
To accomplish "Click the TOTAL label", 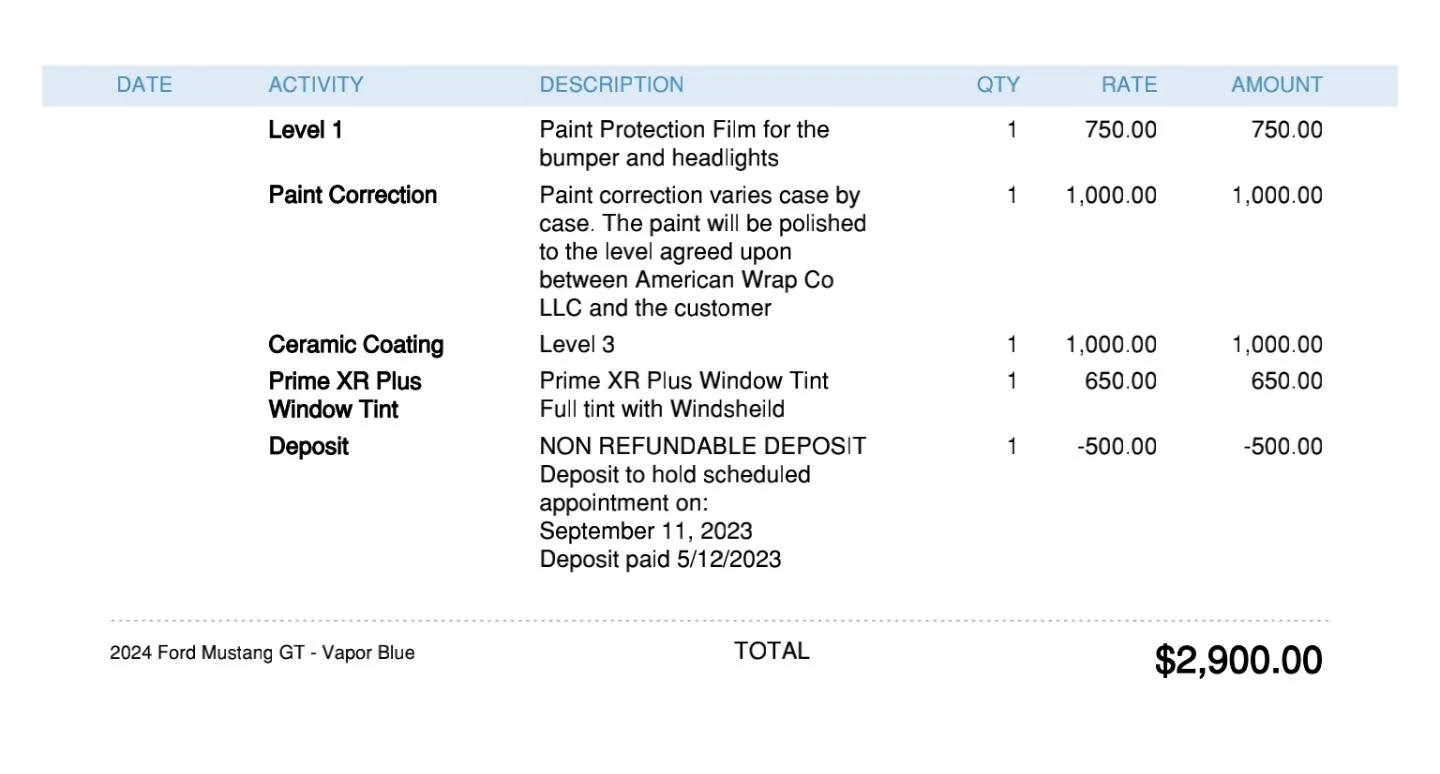I will (772, 651).
